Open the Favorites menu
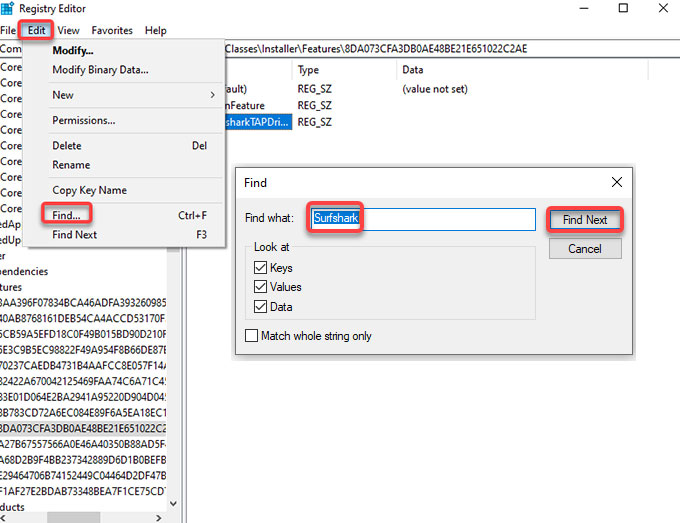Screen dimensions: 680x523 coord(112,30)
